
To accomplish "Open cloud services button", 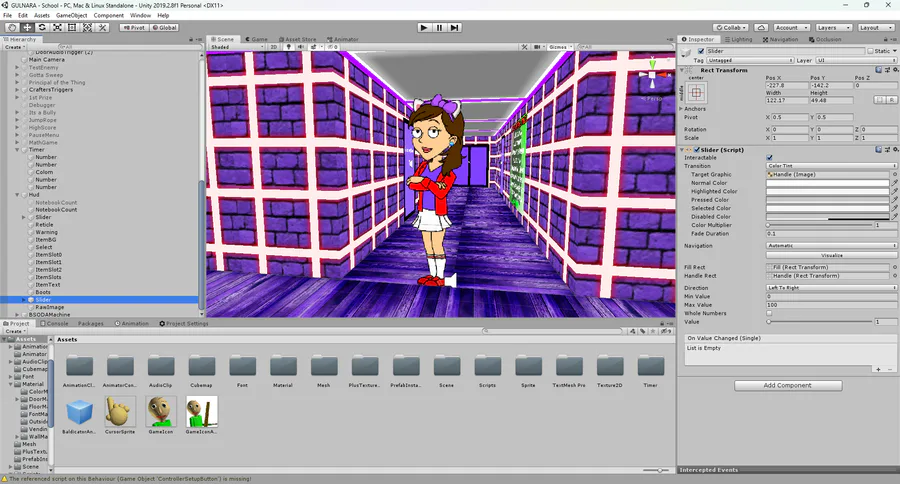I will tap(761, 28).
